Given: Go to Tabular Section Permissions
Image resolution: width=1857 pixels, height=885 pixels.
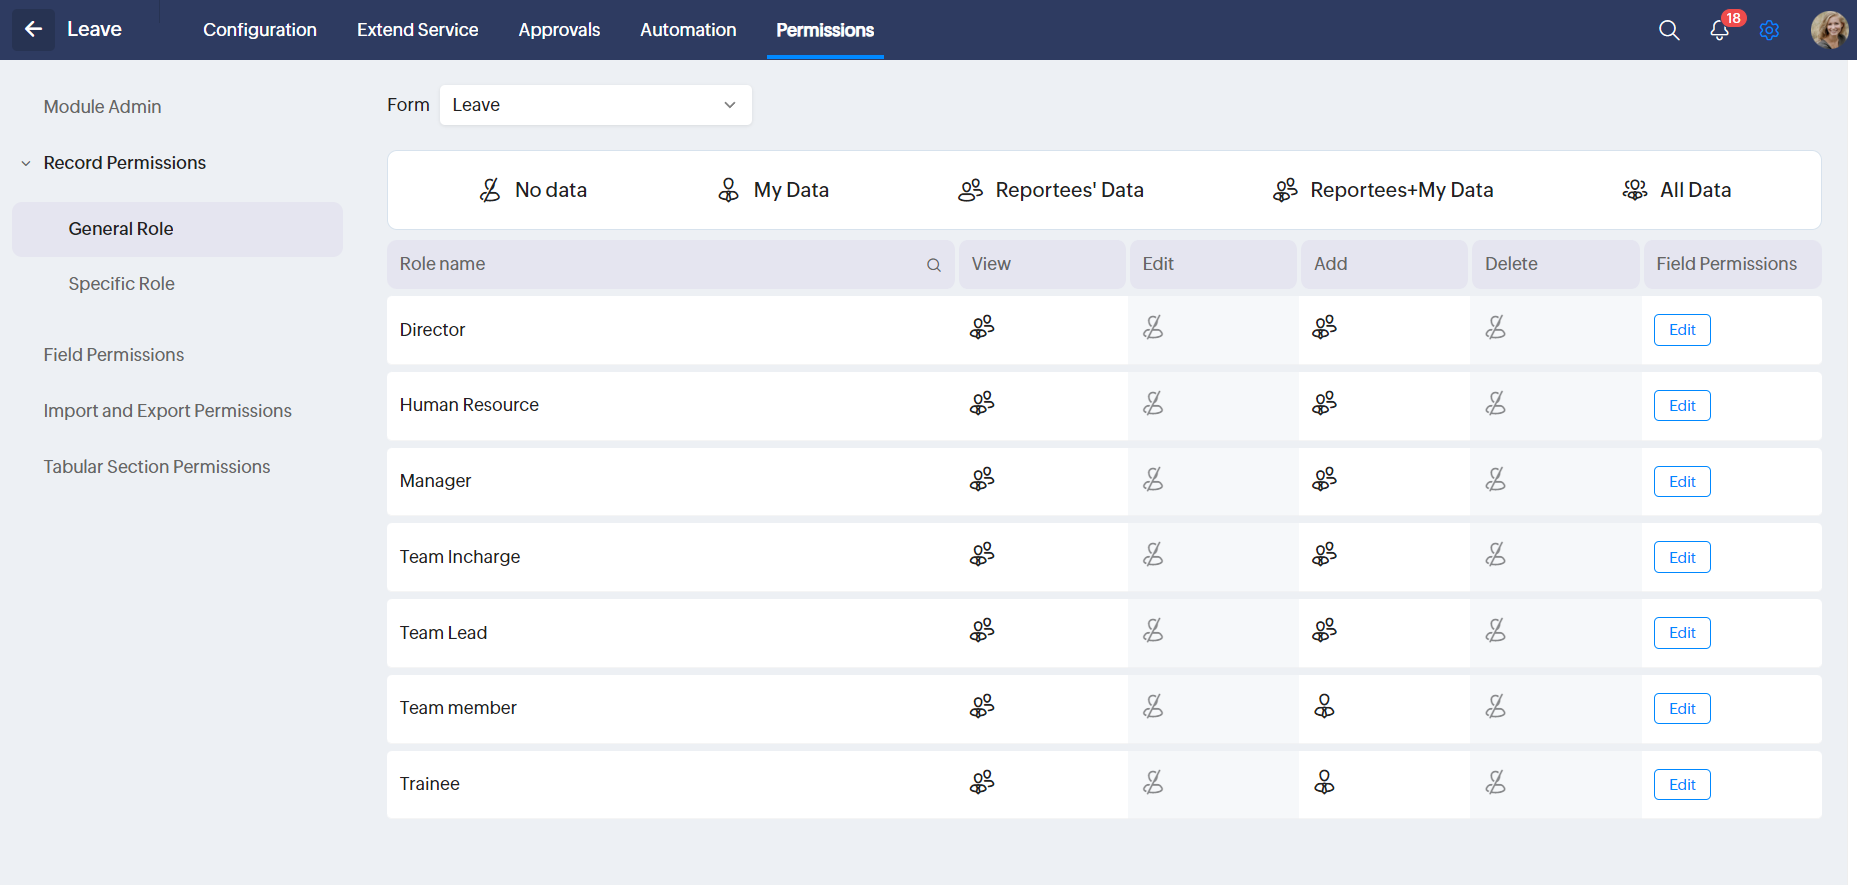Looking at the screenshot, I should coord(156,467).
